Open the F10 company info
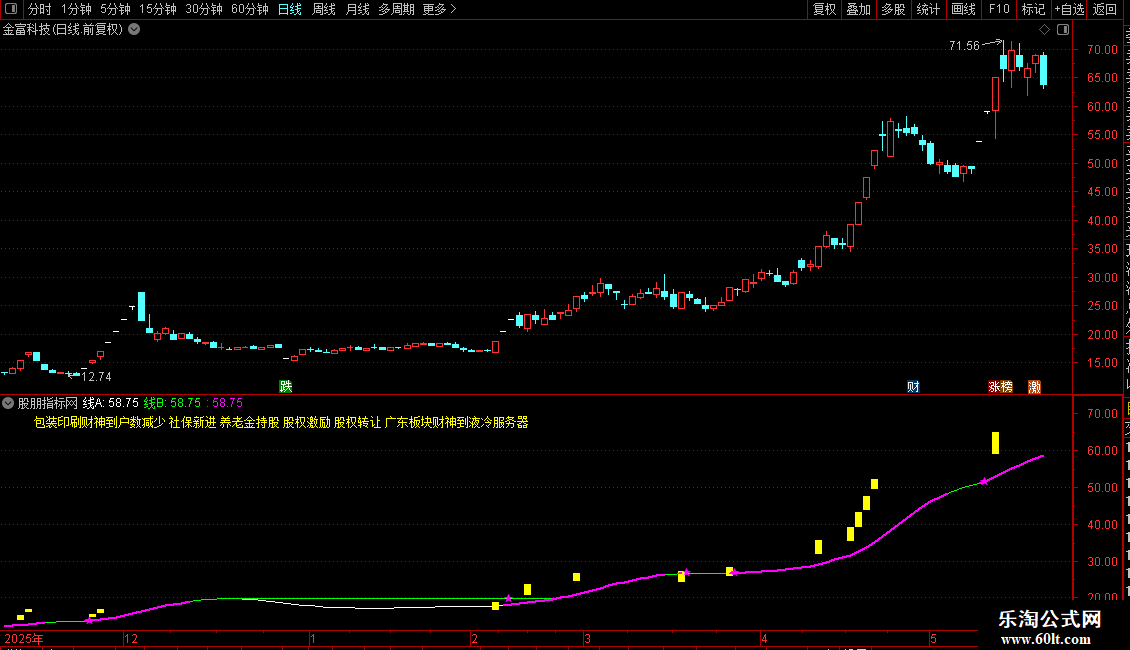 tap(999, 9)
